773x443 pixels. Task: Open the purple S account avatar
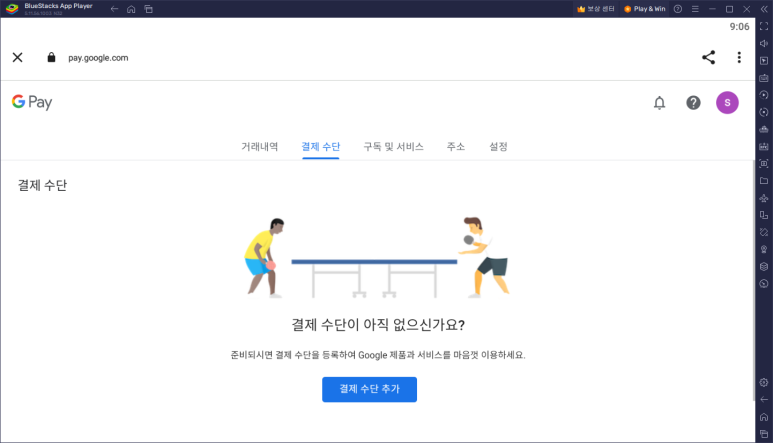click(727, 102)
